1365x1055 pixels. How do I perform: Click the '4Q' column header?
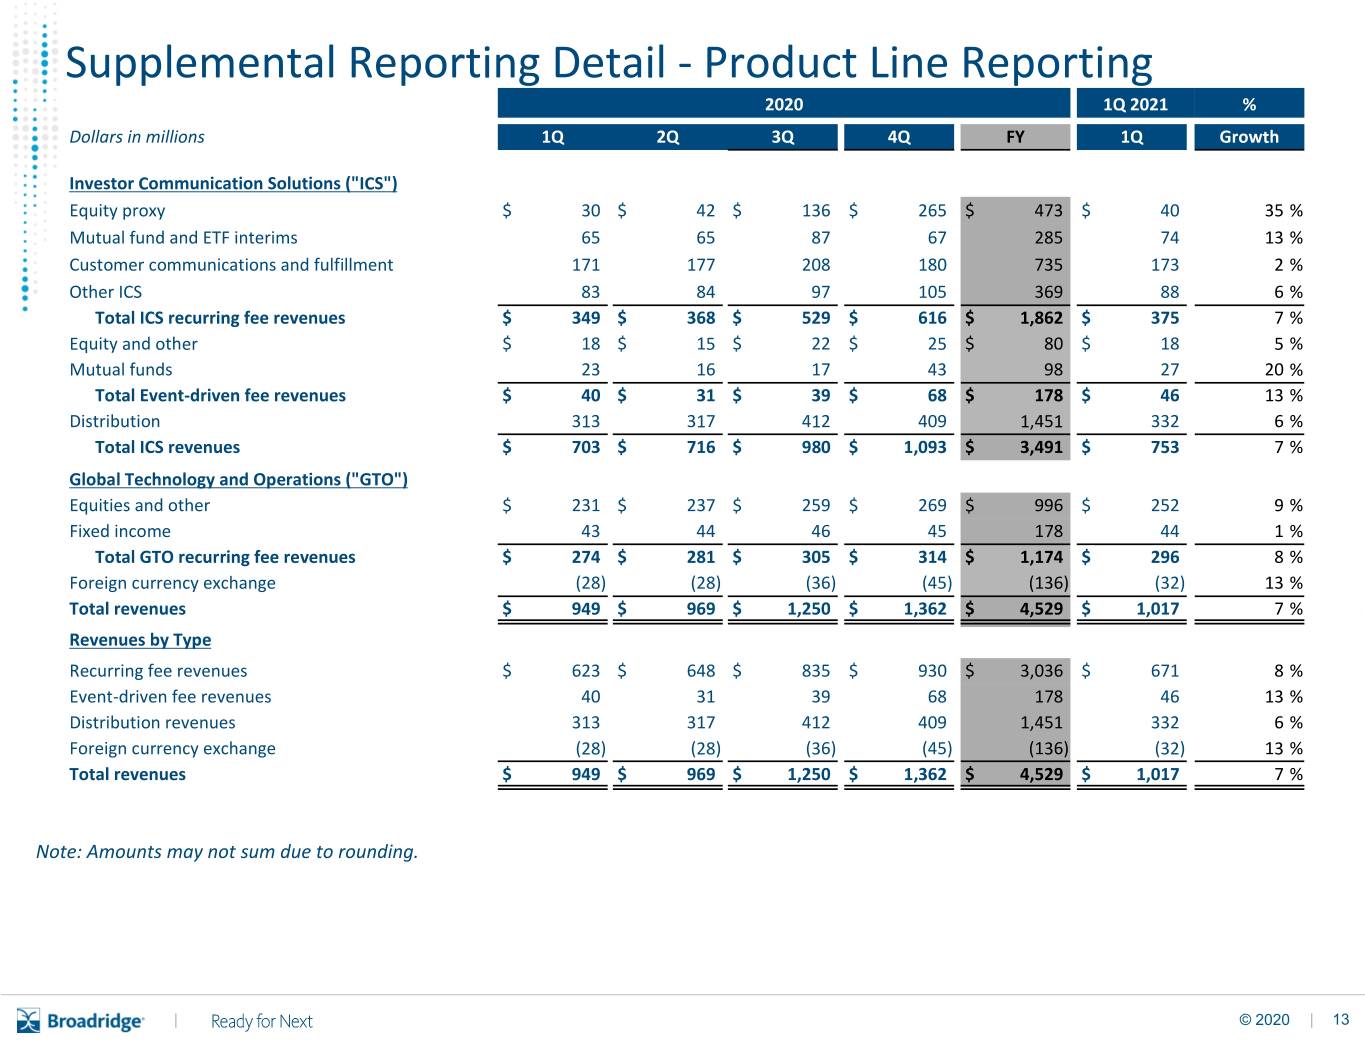point(899,137)
